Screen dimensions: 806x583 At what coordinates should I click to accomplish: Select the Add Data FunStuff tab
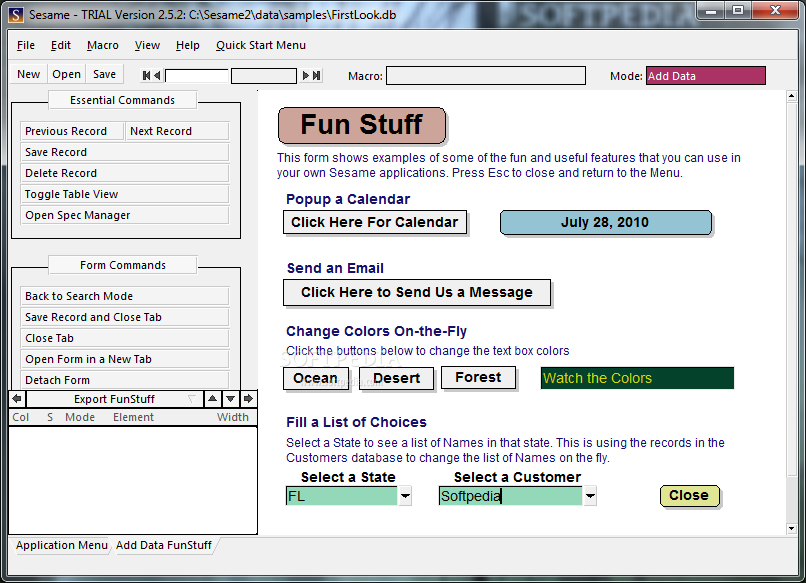pos(164,545)
